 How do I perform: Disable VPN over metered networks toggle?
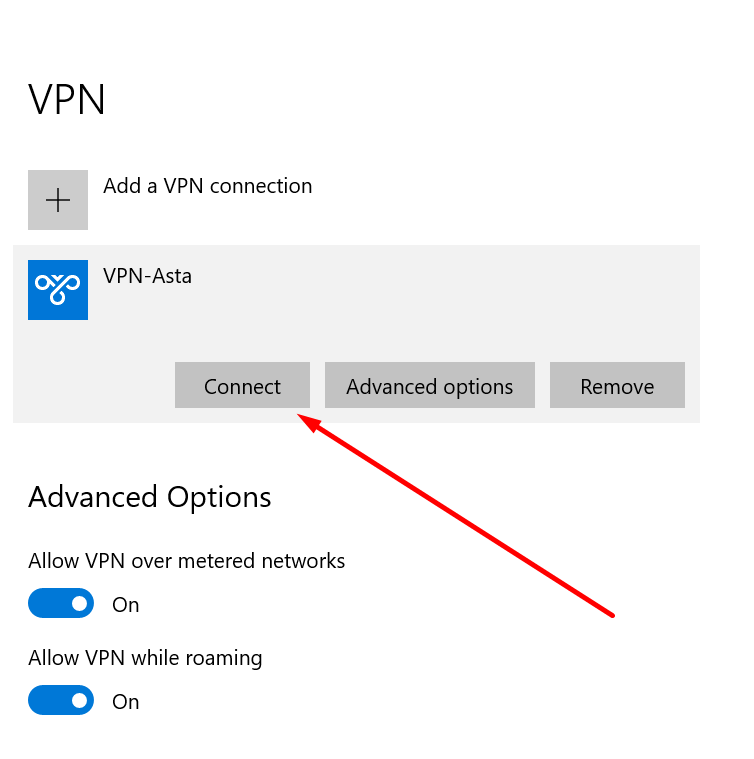61,604
